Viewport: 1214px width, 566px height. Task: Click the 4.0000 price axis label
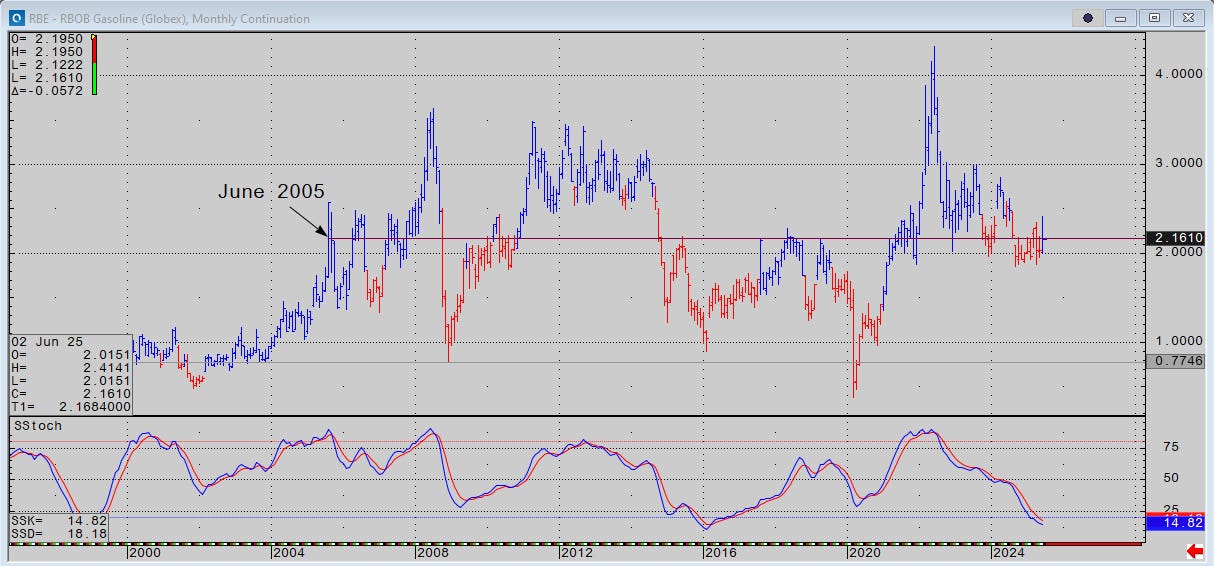point(1179,75)
